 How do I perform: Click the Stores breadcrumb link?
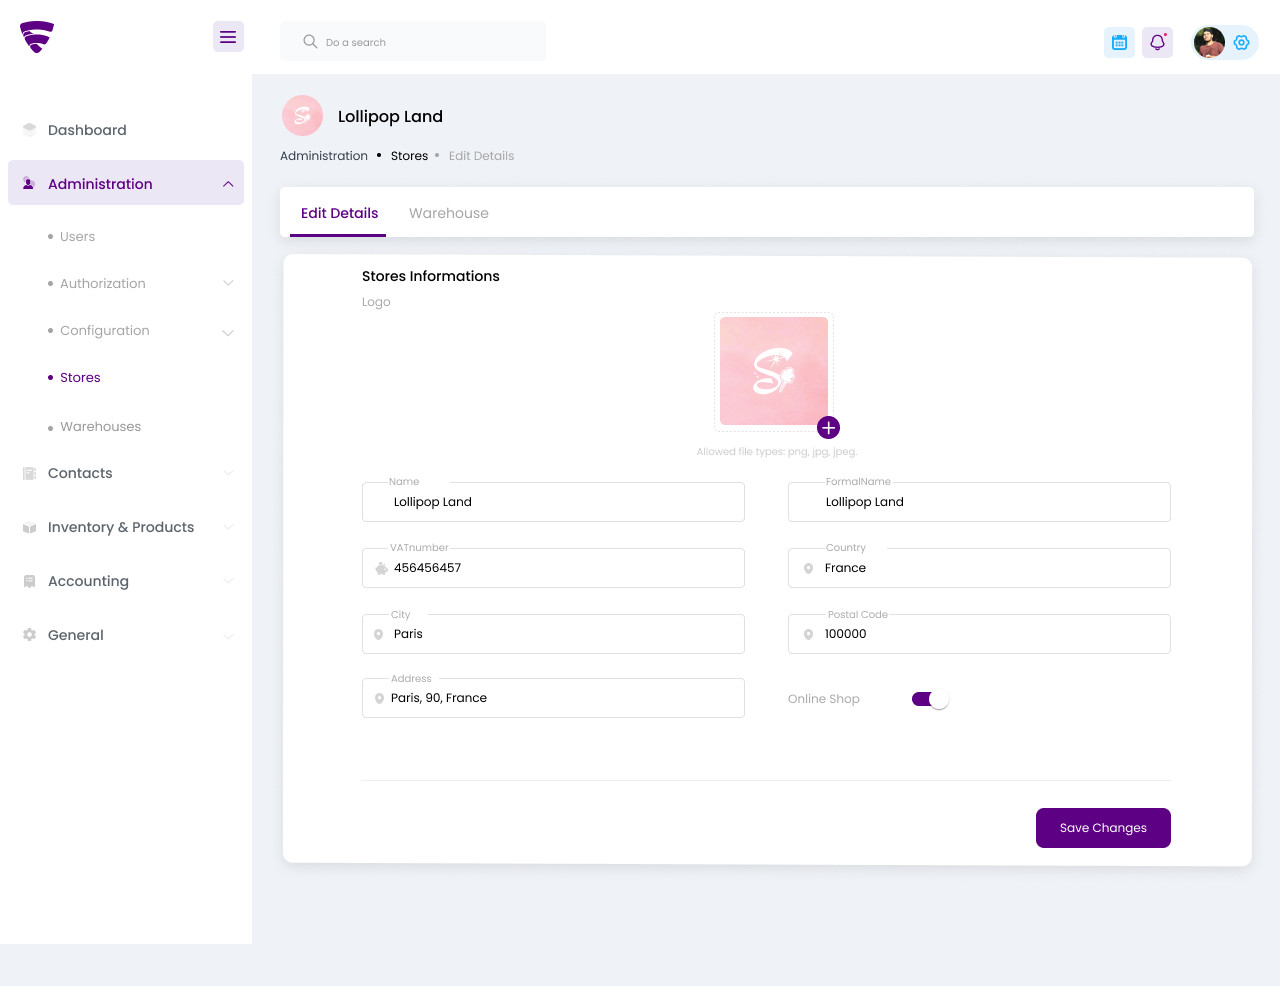point(409,156)
